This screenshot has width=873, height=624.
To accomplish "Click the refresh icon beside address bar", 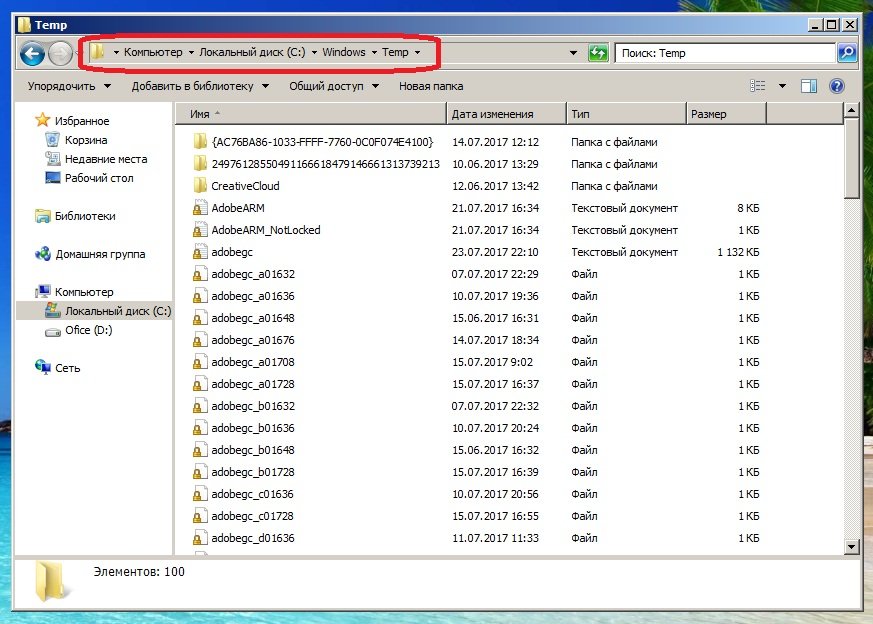I will pos(598,53).
